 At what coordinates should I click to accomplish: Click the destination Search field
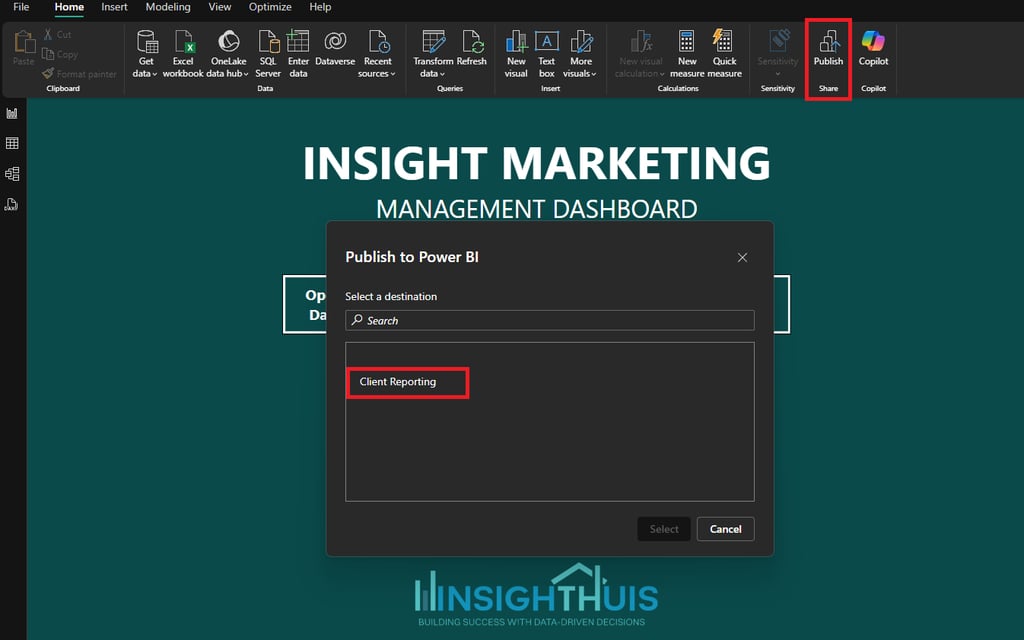point(549,320)
